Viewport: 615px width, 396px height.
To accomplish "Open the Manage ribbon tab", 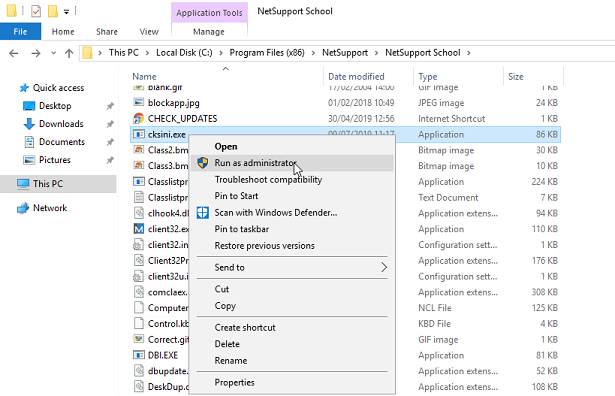I will pos(209,31).
